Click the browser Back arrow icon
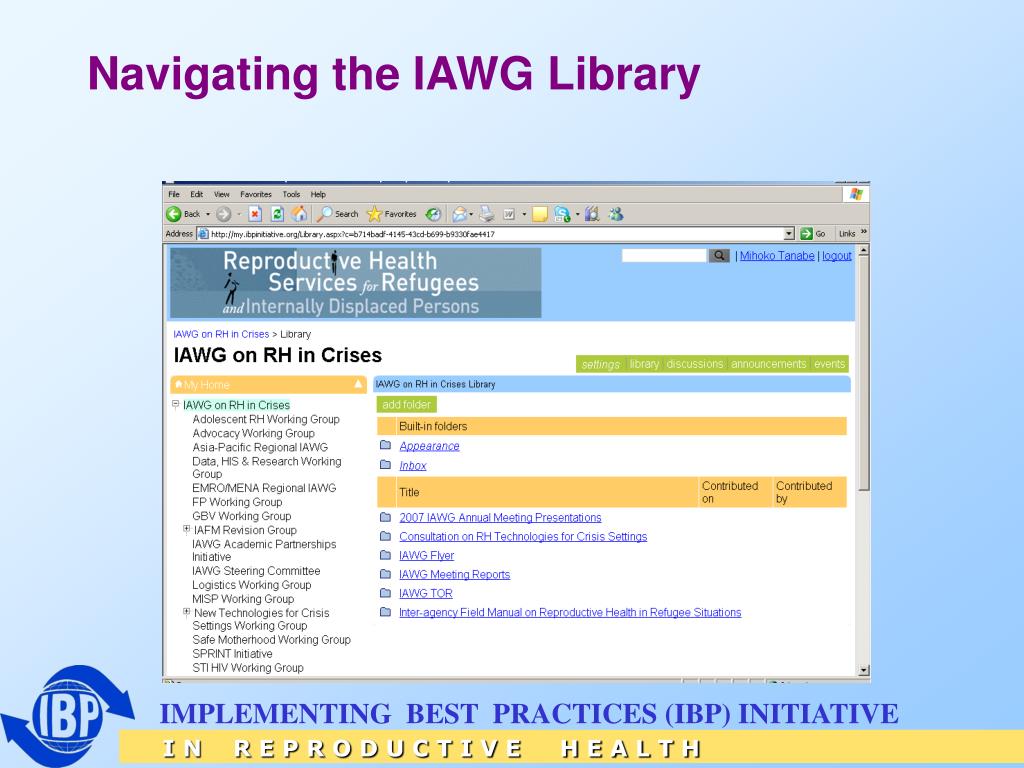The width and height of the screenshot is (1024, 768). [x=174, y=214]
